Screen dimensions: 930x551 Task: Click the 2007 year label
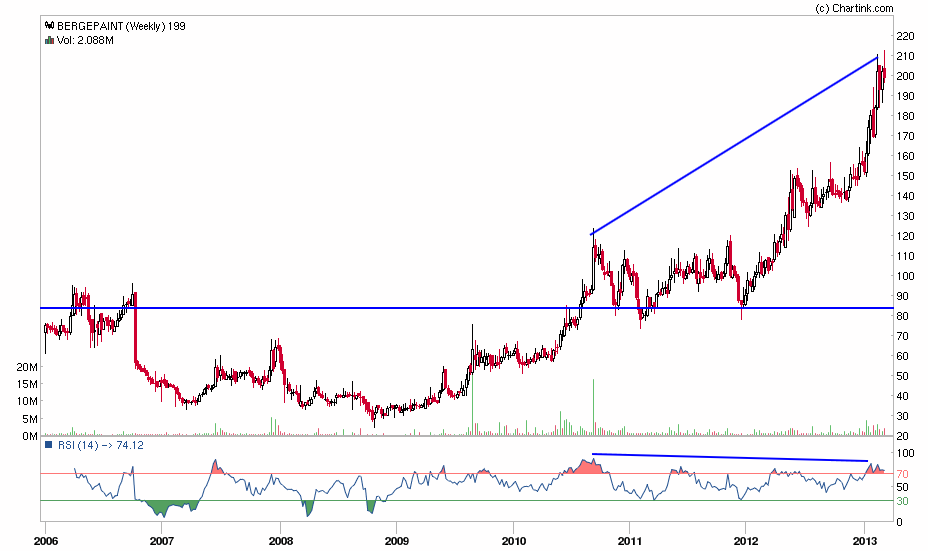click(x=162, y=542)
